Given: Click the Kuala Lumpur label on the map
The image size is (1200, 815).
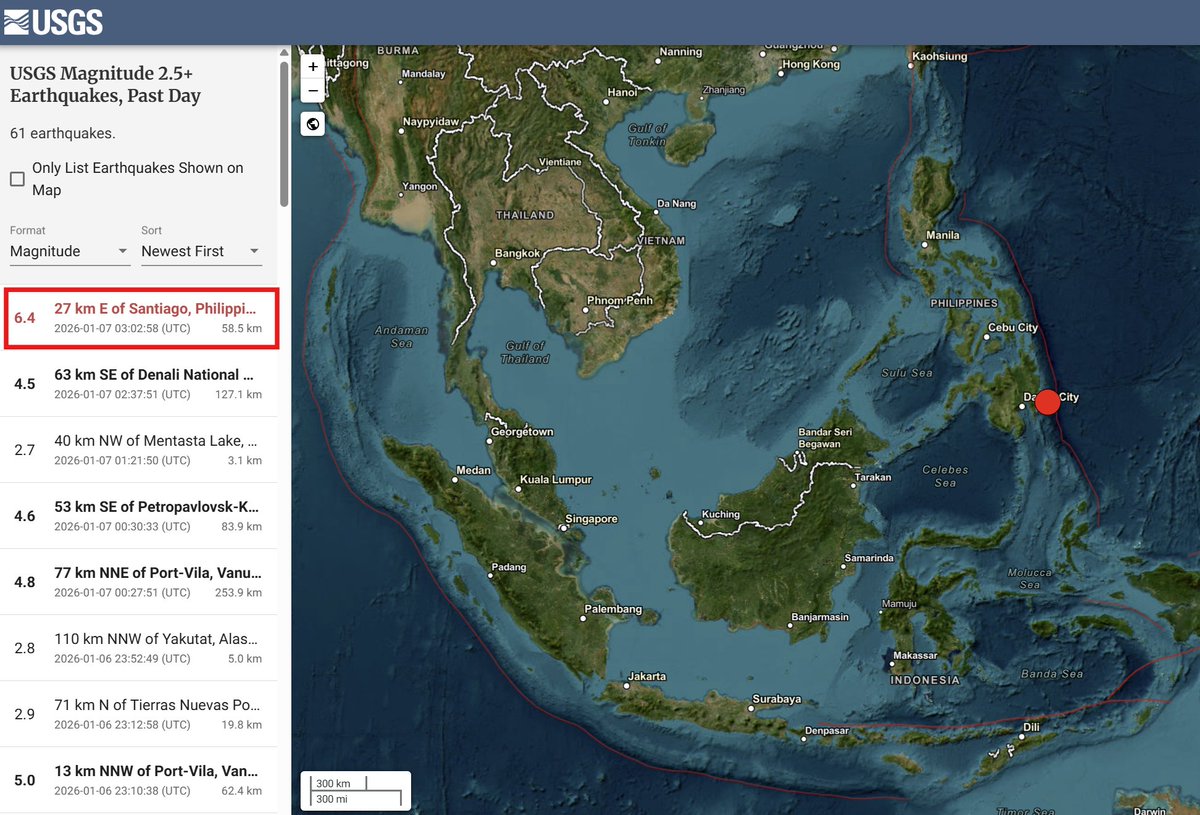Looking at the screenshot, I should coord(558,480).
